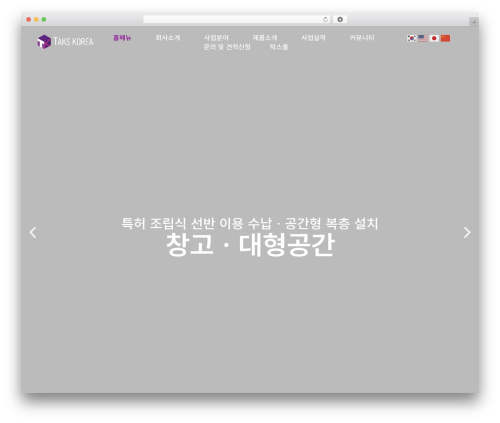Viewport: 500px width, 423px height.
Task: Open the 커뮤니티 menu item
Action: tap(362, 38)
